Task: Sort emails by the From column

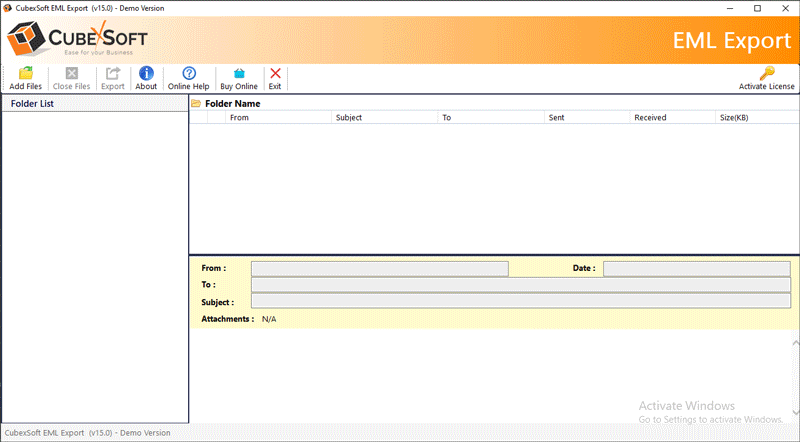Action: pos(278,117)
